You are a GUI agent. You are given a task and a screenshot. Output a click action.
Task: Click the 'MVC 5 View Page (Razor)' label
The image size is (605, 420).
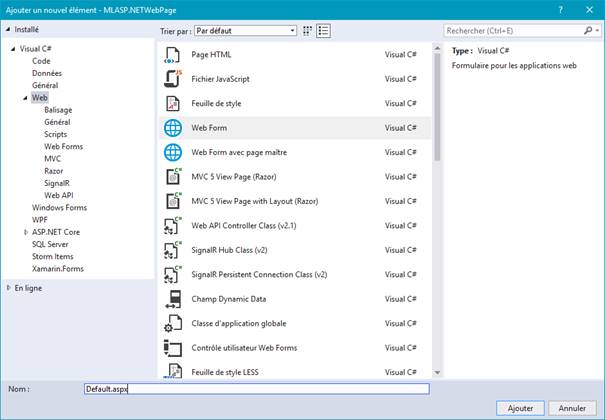point(234,177)
